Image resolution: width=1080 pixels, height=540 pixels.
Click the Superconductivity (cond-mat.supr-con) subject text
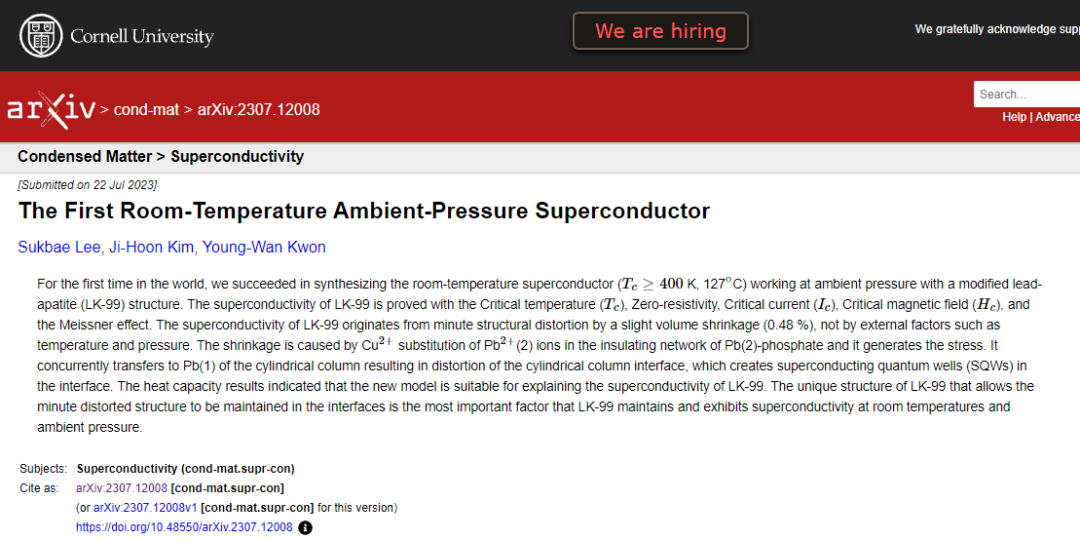click(x=186, y=469)
